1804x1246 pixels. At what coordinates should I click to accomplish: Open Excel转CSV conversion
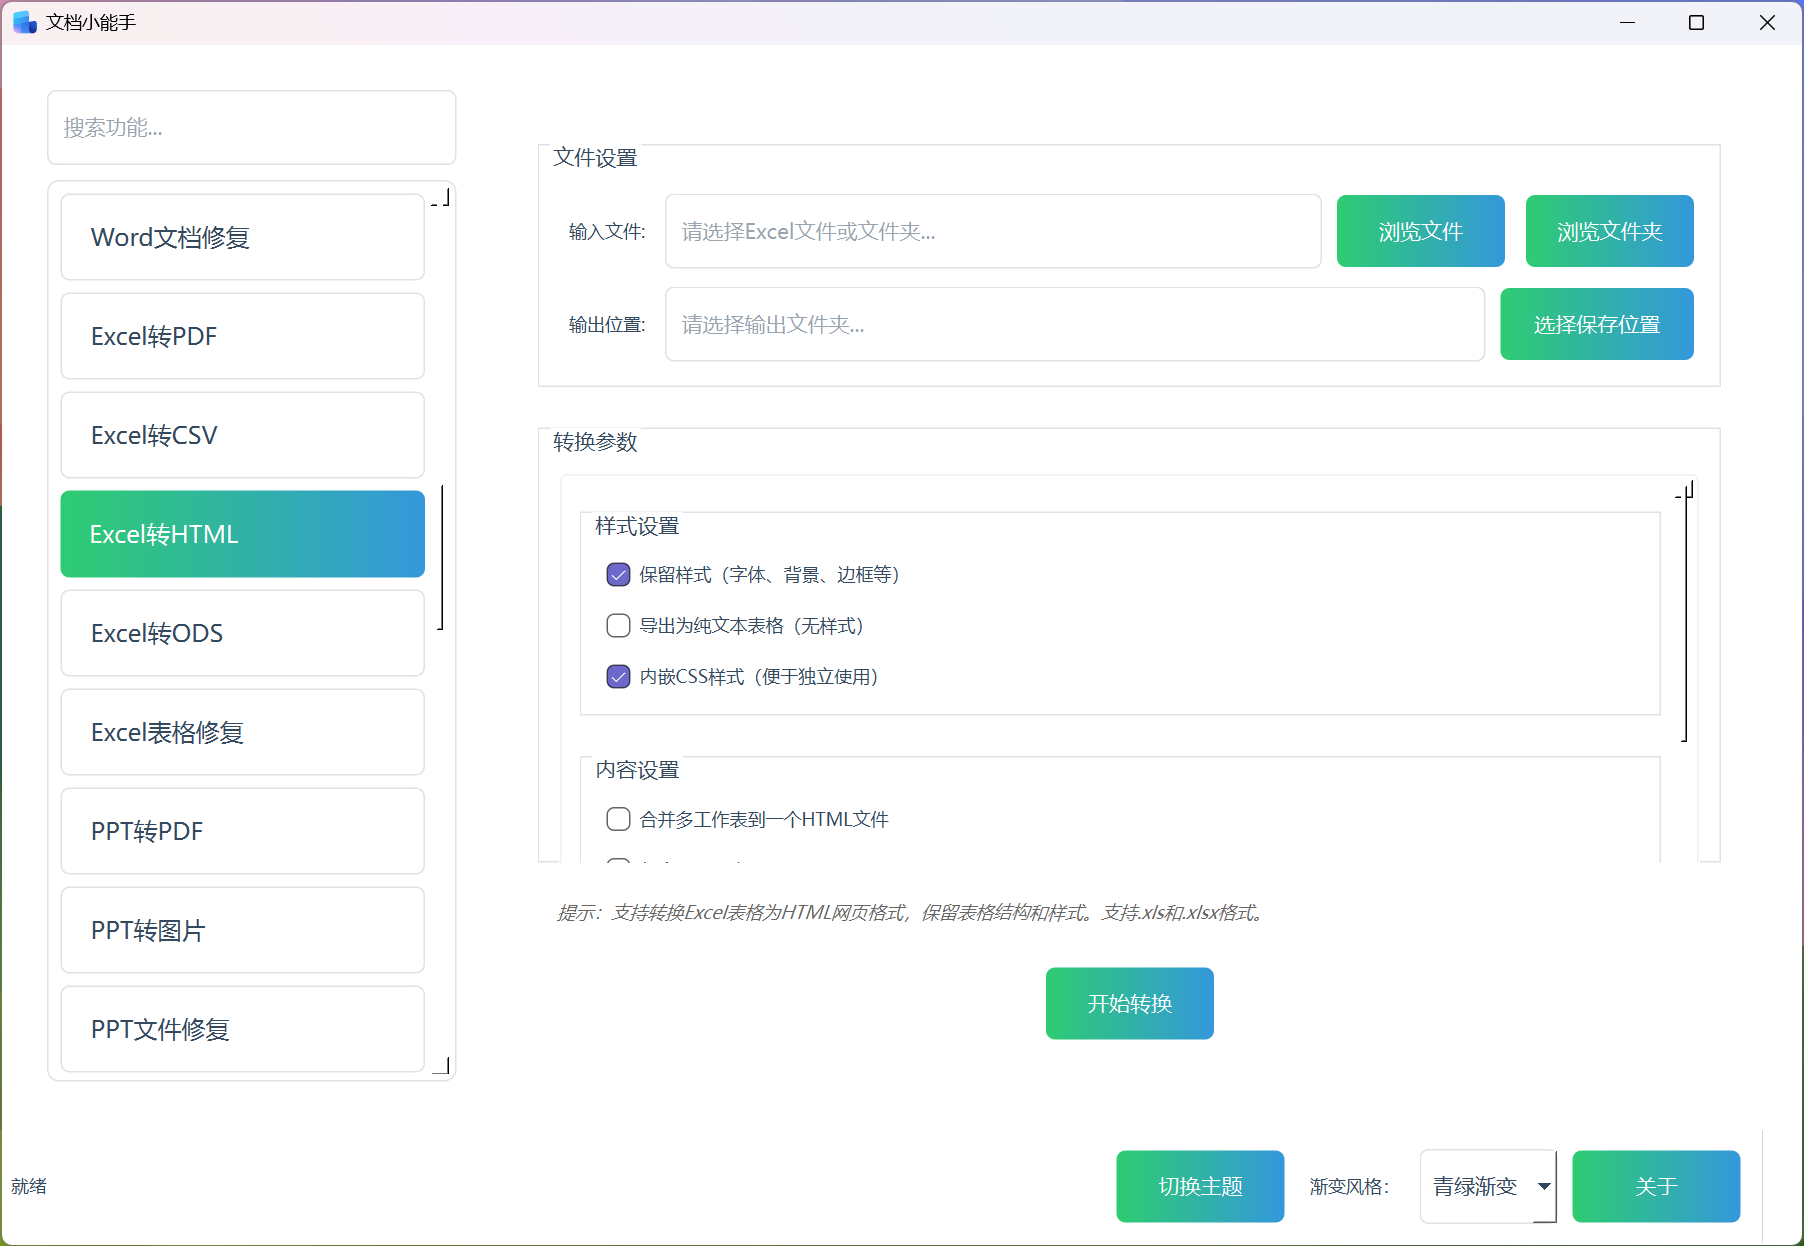(242, 435)
